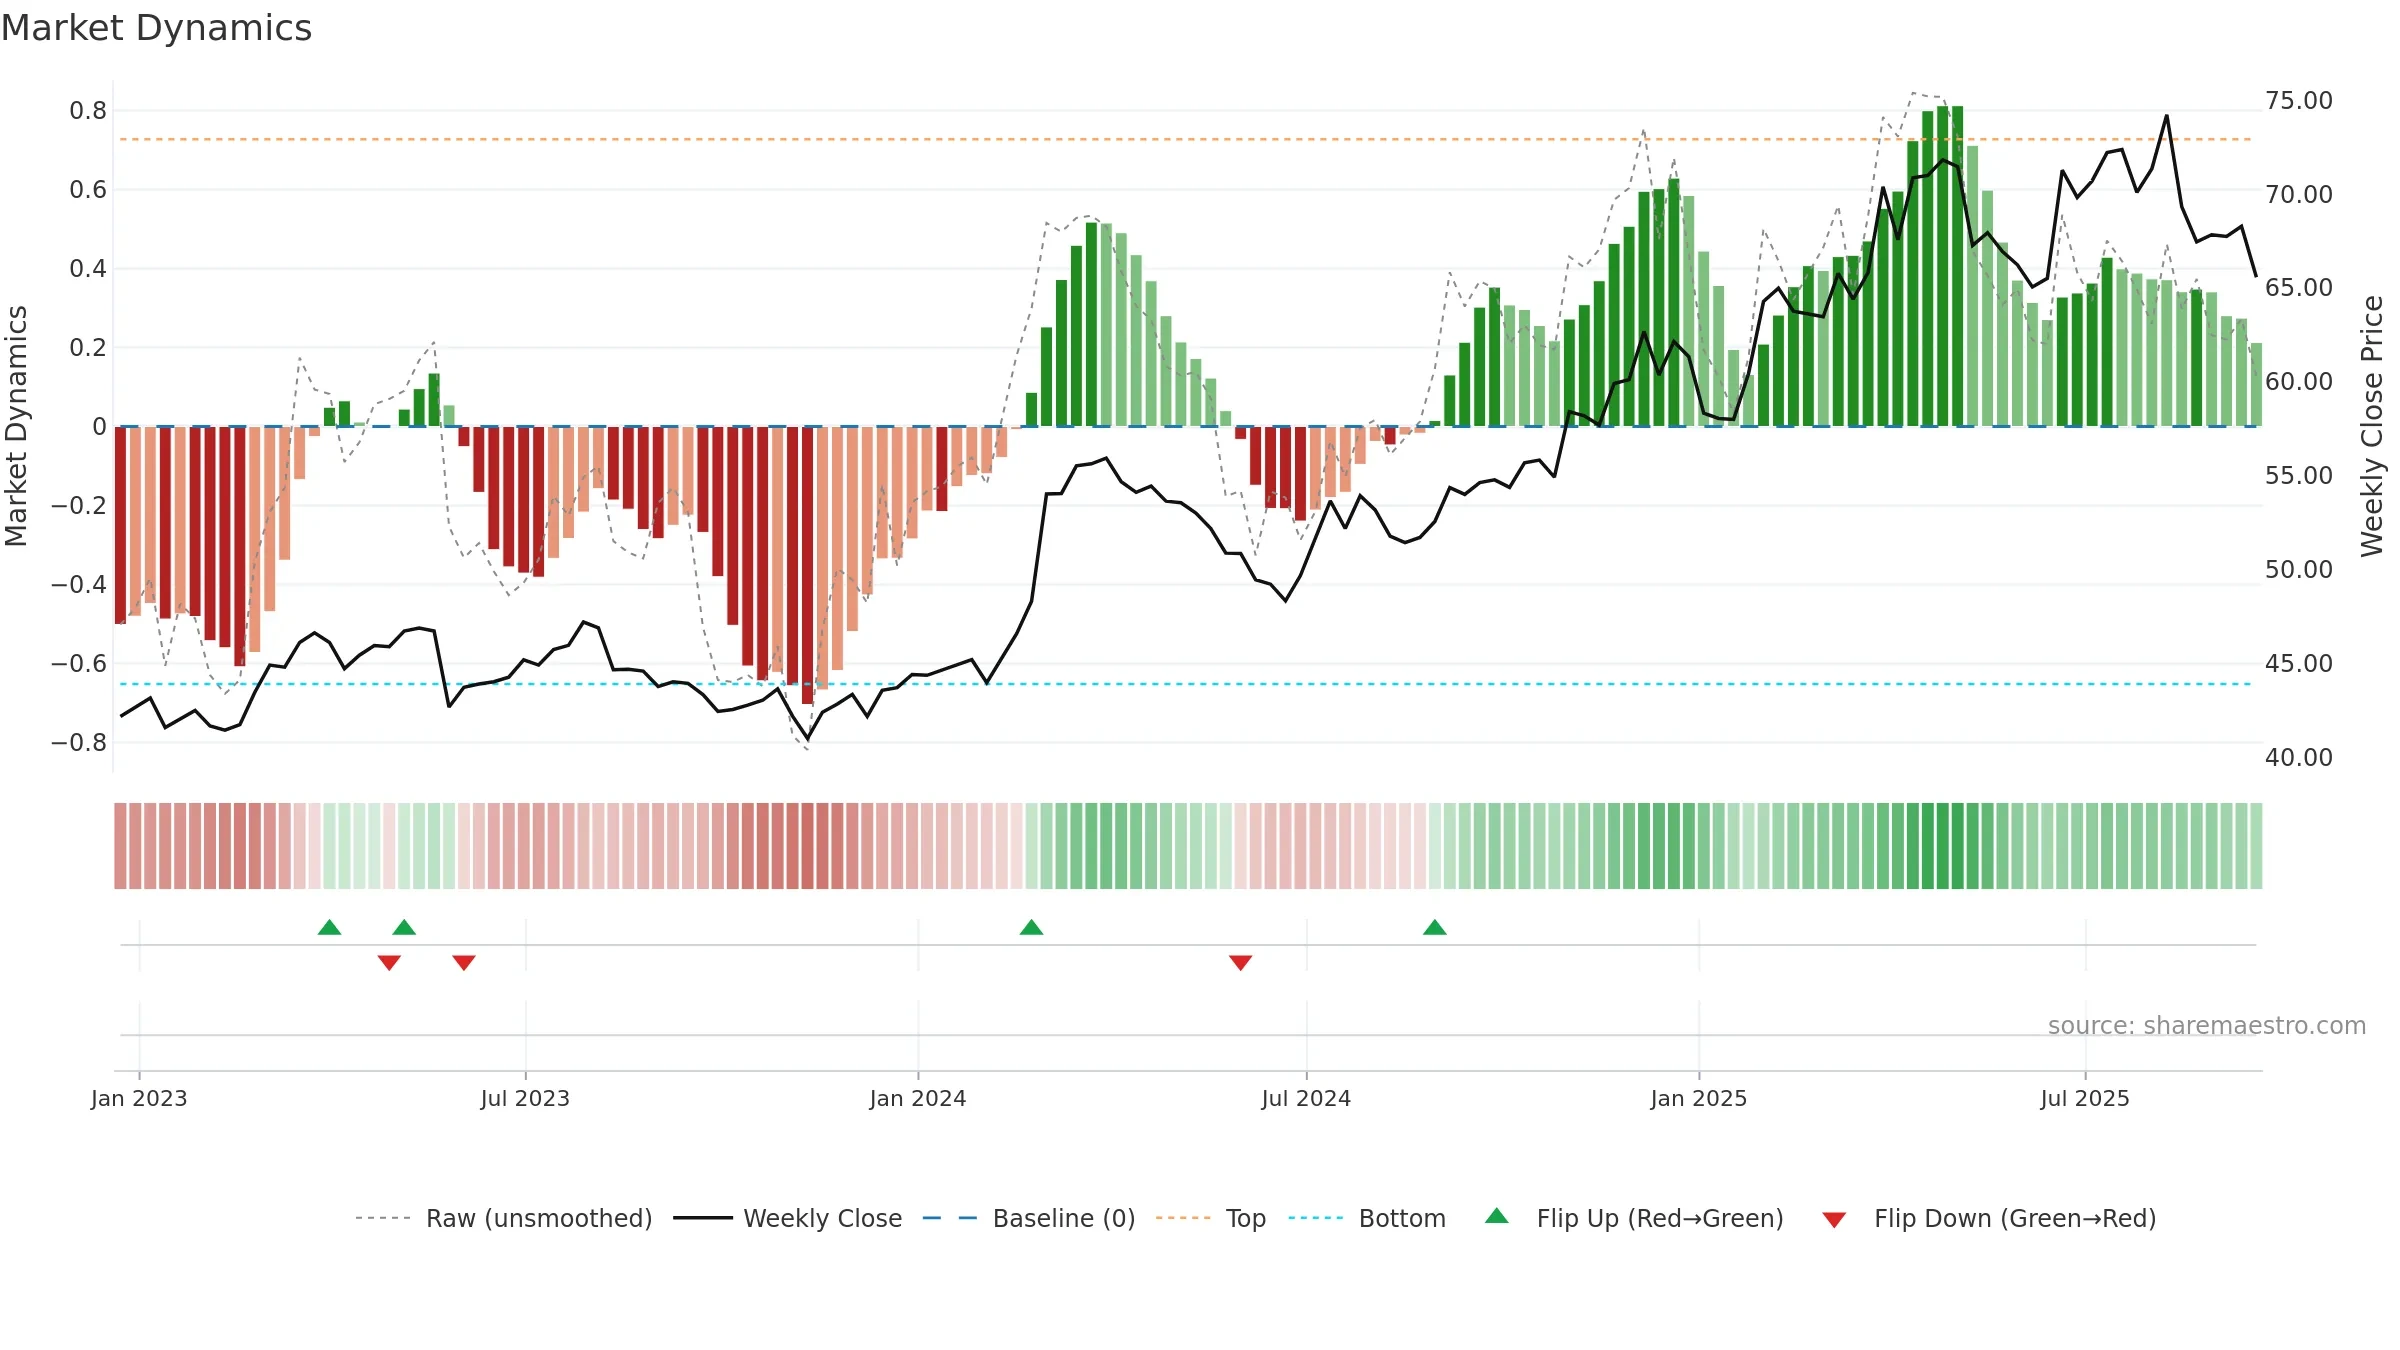Click the Jul 2024 x-axis label
2400x1350 pixels.
point(1306,1098)
